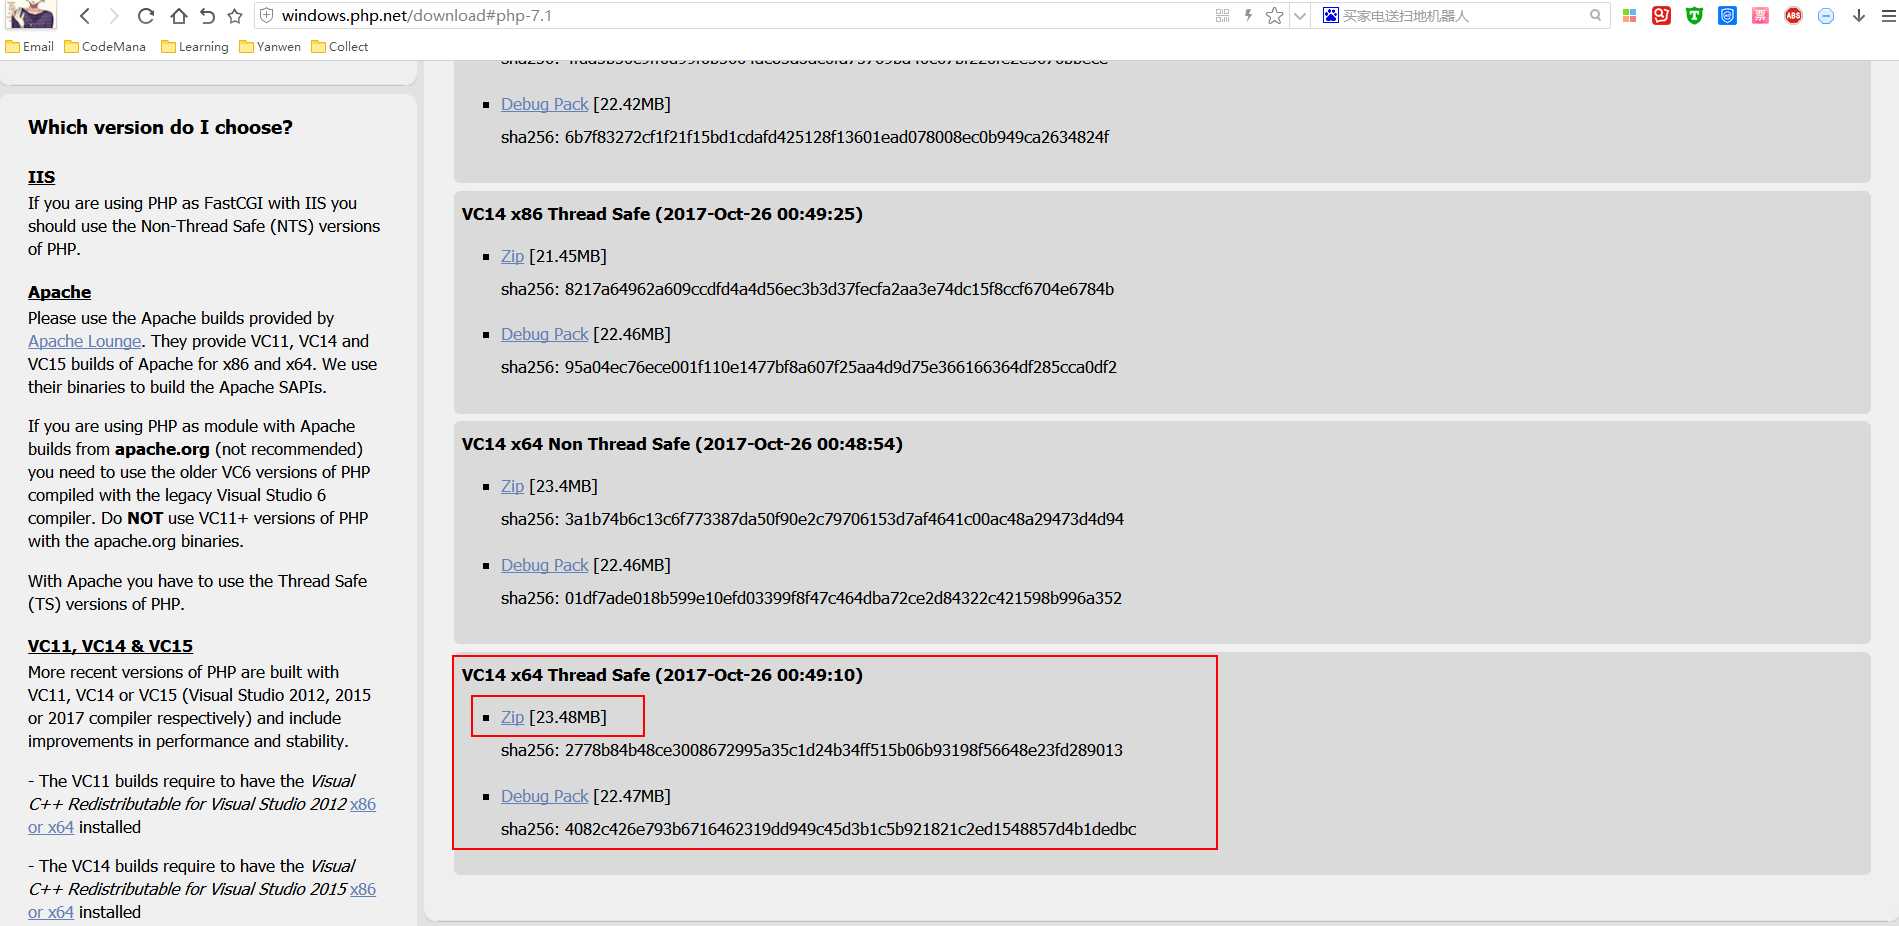Open the colorful grid apps icon
Image resolution: width=1899 pixels, height=926 pixels.
[1630, 15]
